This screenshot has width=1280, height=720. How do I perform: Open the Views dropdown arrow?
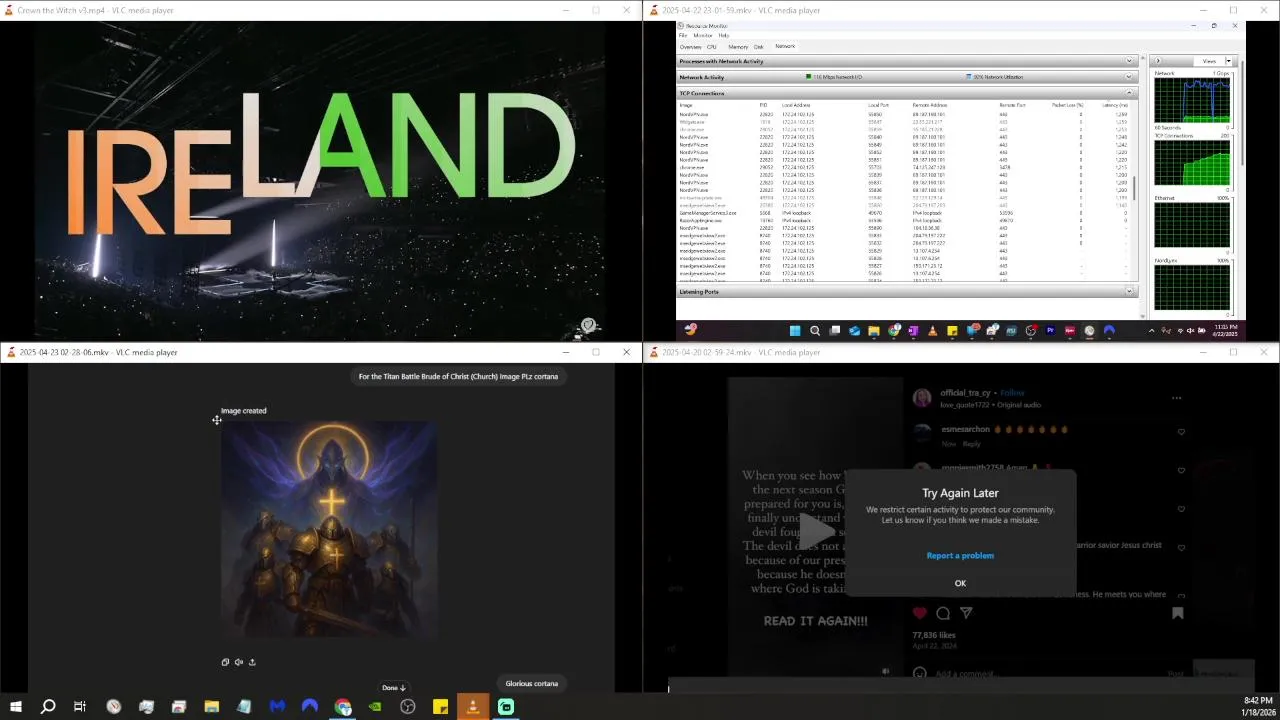(1229, 61)
